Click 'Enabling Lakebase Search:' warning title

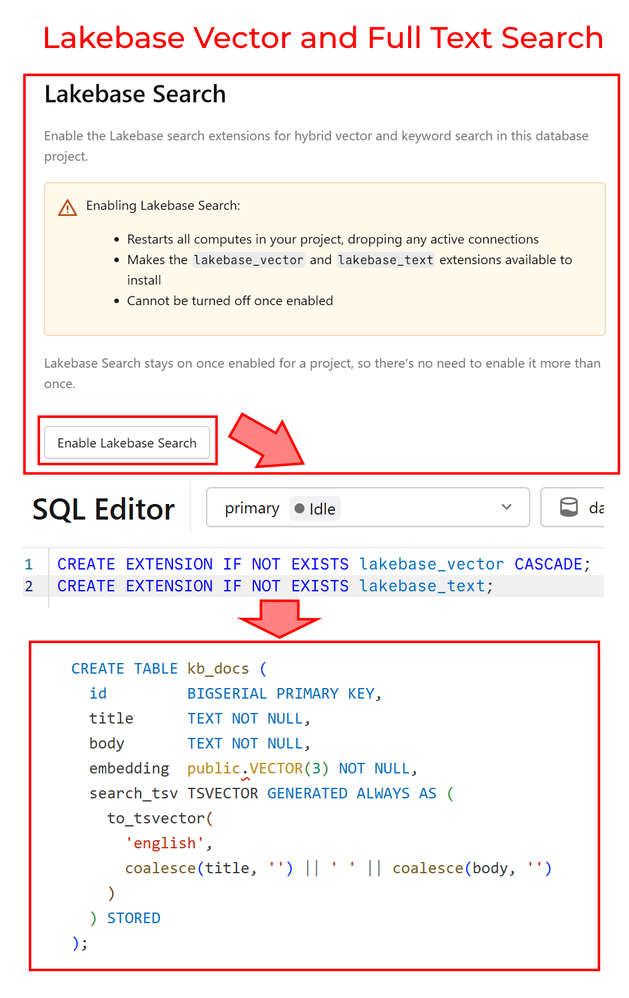163,206
